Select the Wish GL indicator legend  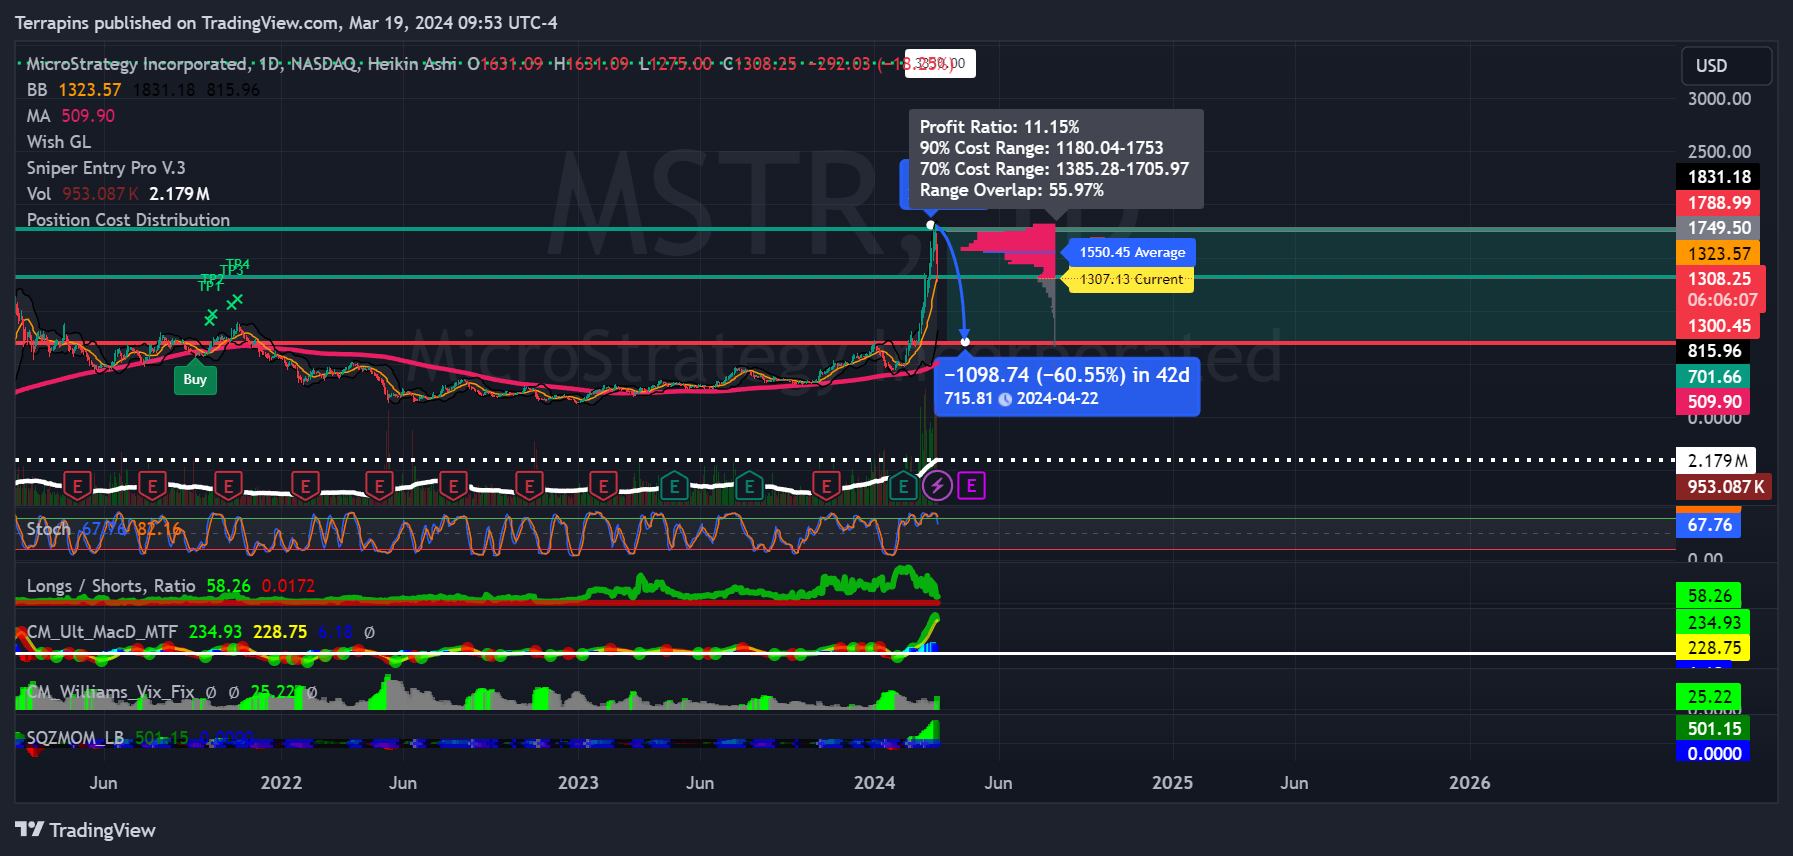click(59, 142)
